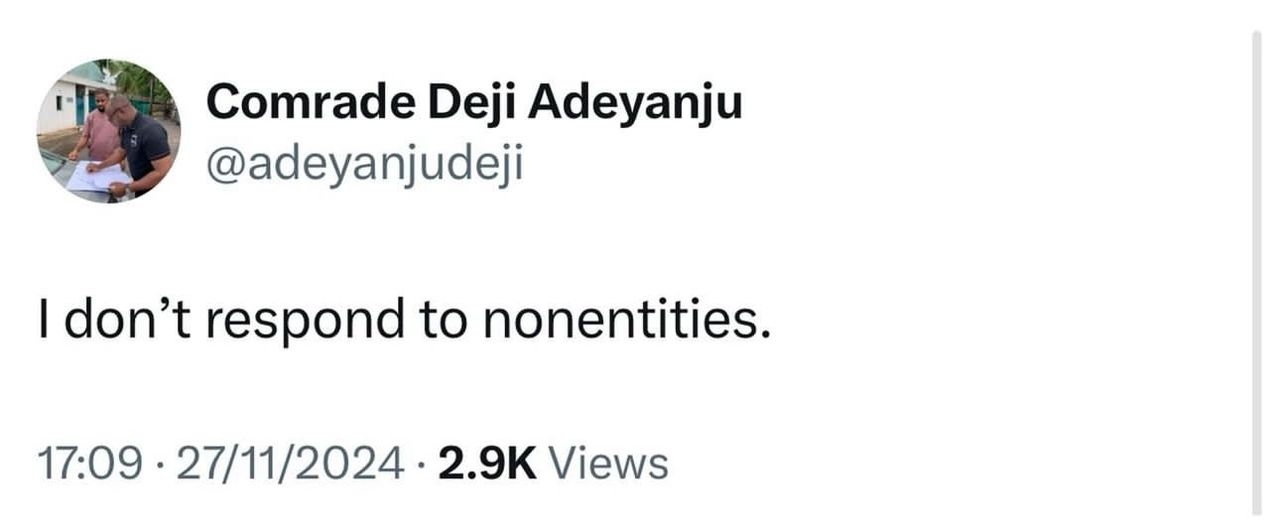Viewport: 1280px width, 530px height.
Task: Click the man in black shirt in avatar
Action: (x=144, y=143)
